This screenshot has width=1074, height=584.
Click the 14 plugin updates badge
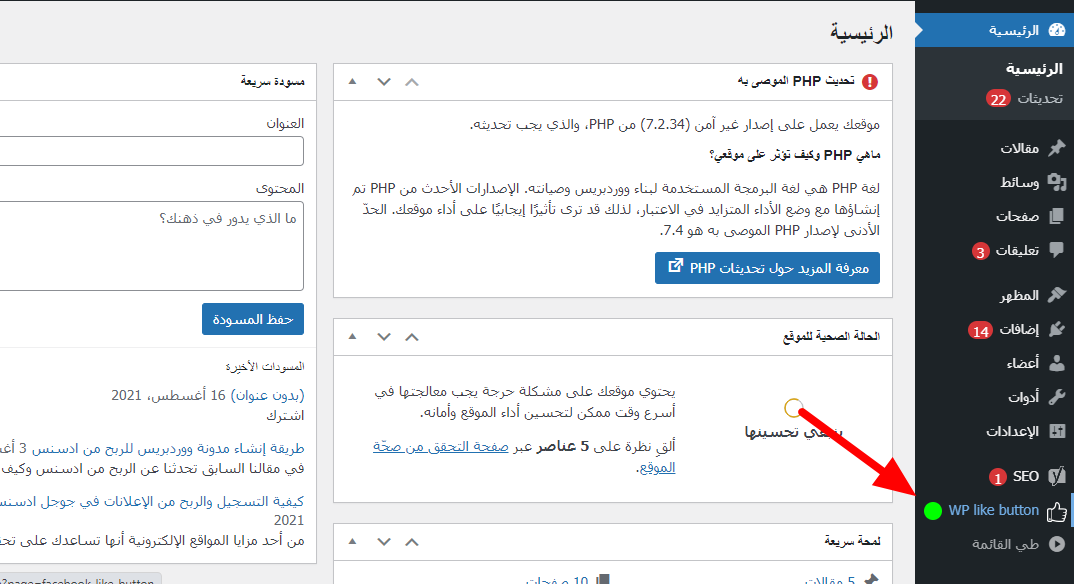(980, 331)
